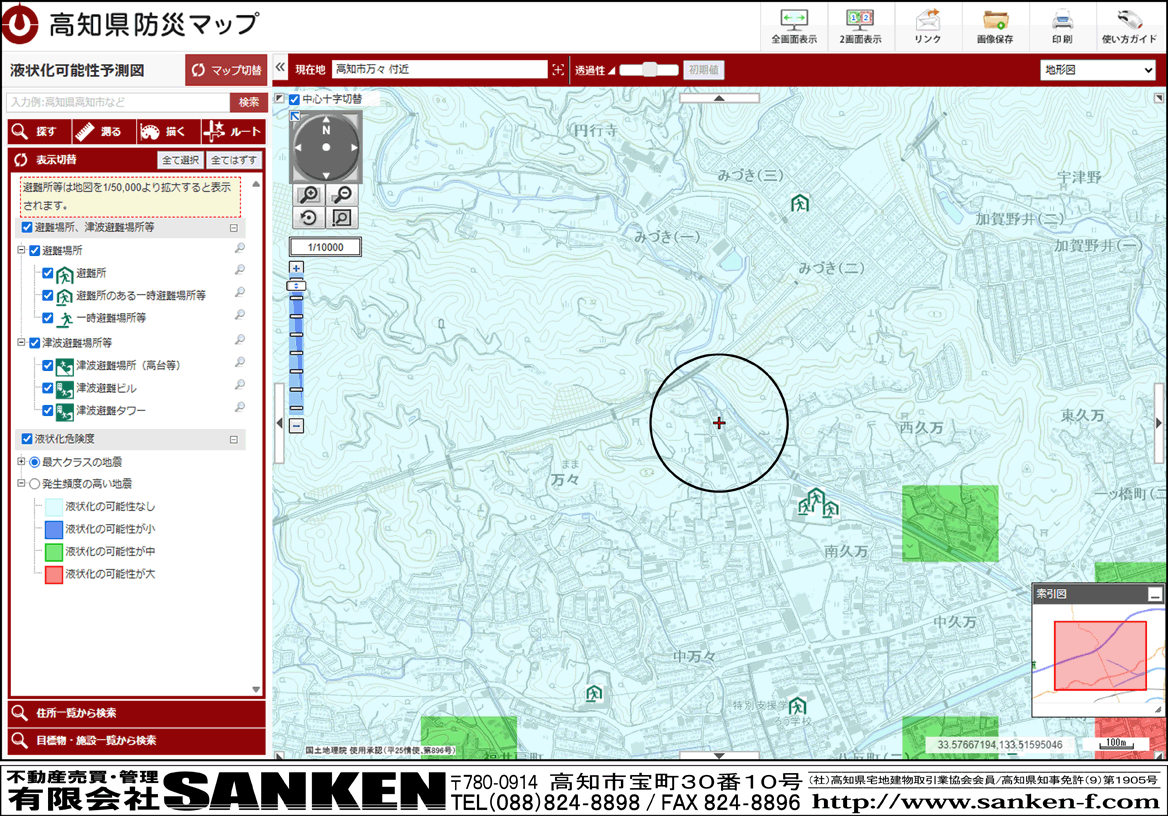This screenshot has height=816, width=1168.
Task: Uncheck the 中心十字切替 checkbox
Action: click(x=294, y=100)
